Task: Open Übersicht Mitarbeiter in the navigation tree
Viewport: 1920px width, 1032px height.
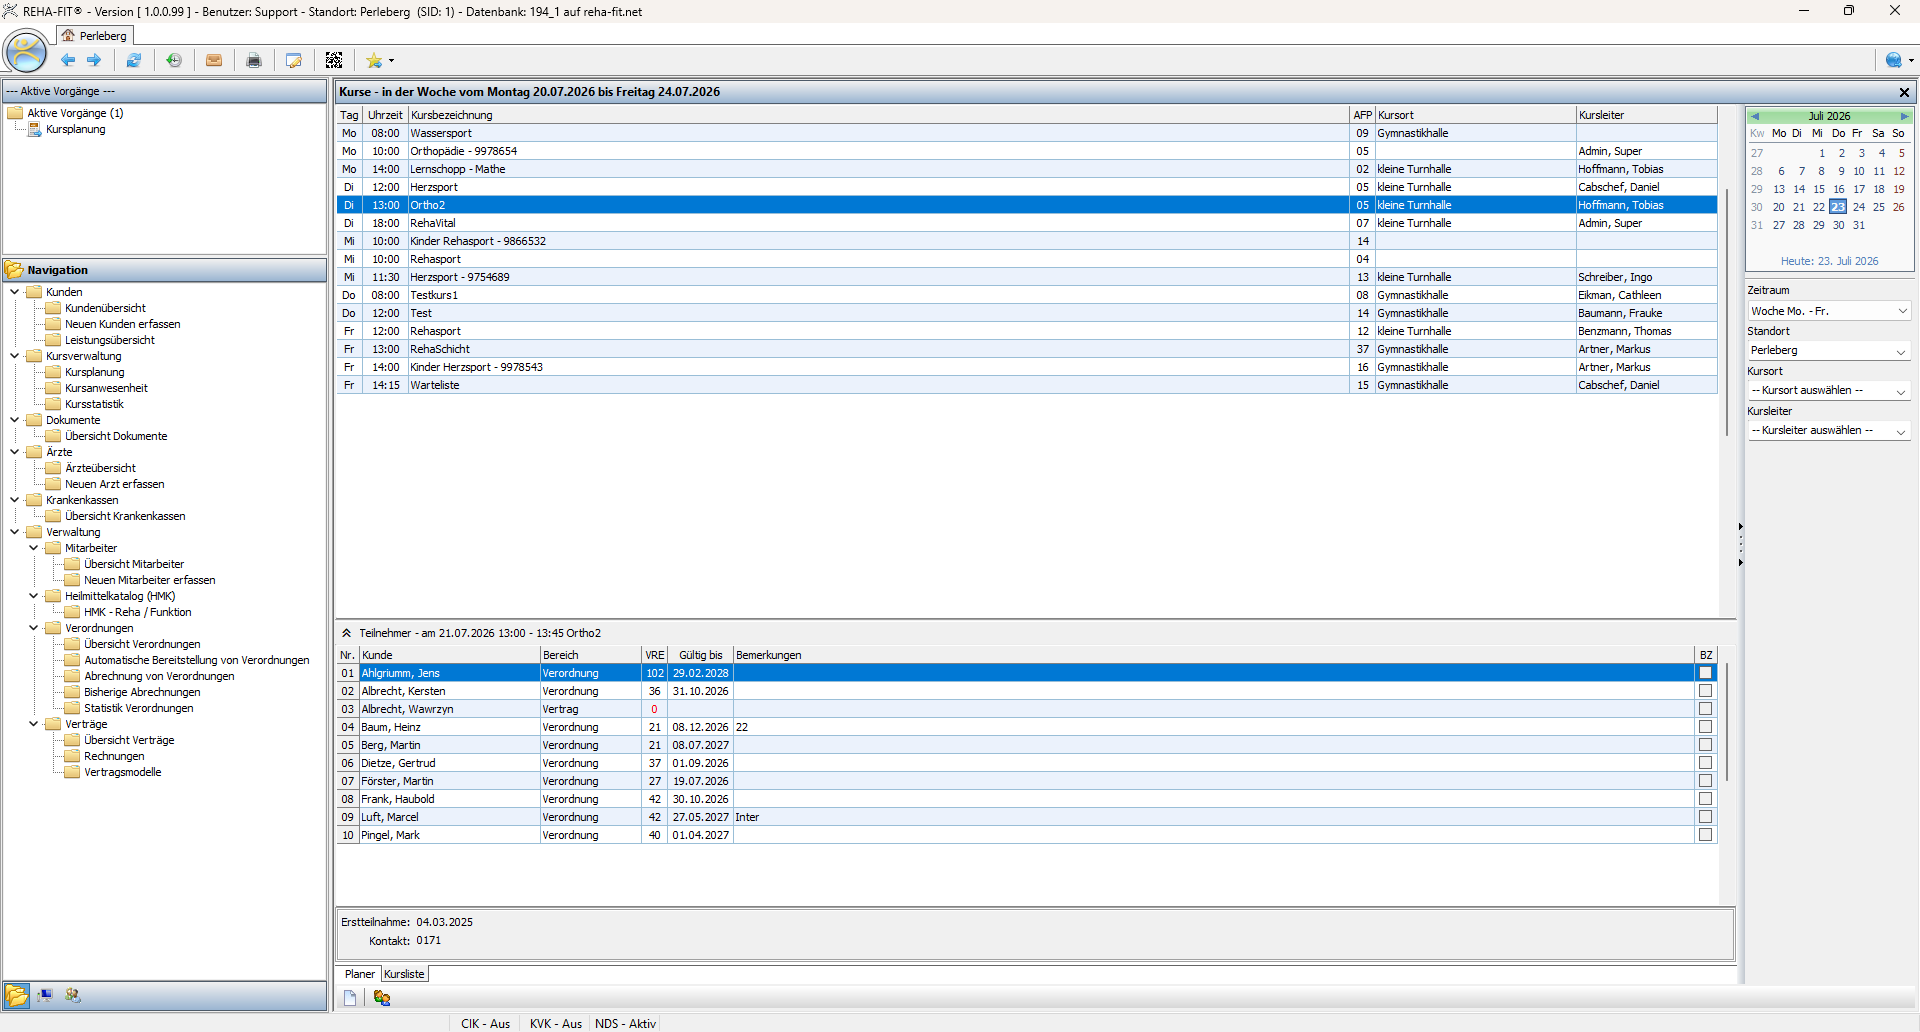Action: tap(134, 564)
